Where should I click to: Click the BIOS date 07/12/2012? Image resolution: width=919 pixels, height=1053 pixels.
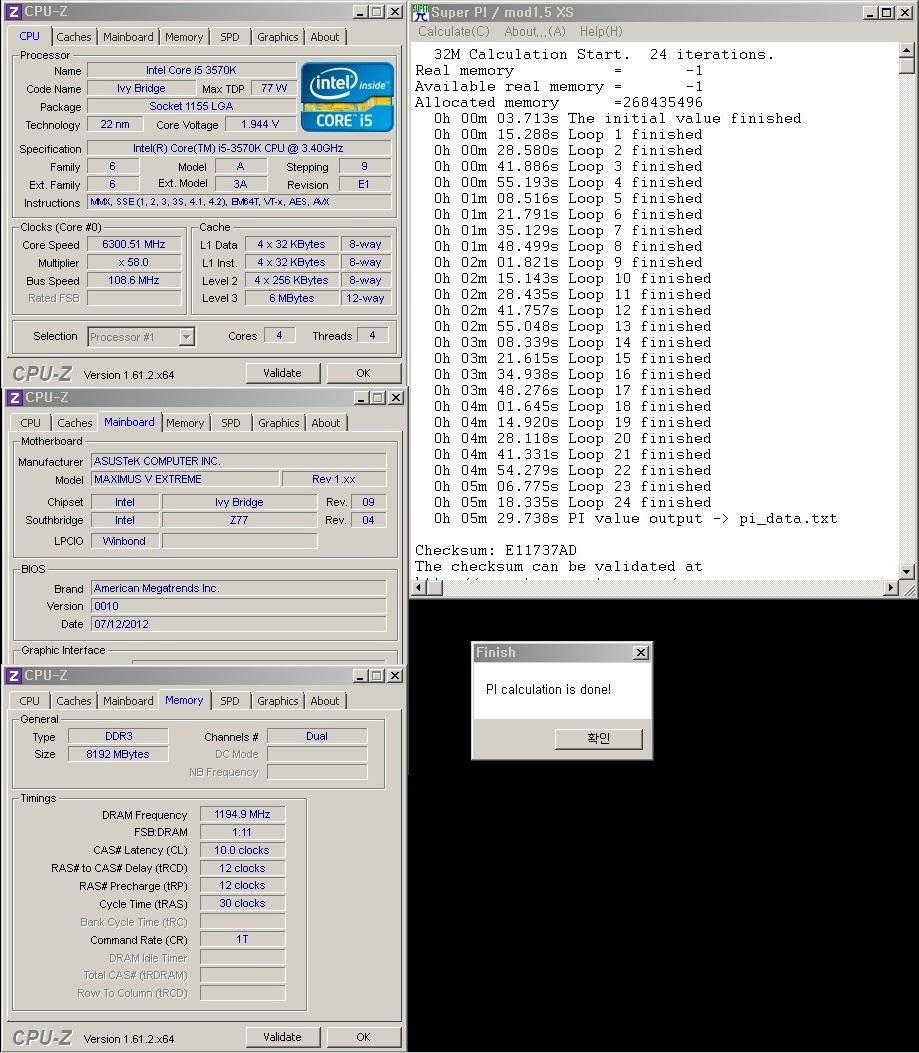(238, 624)
